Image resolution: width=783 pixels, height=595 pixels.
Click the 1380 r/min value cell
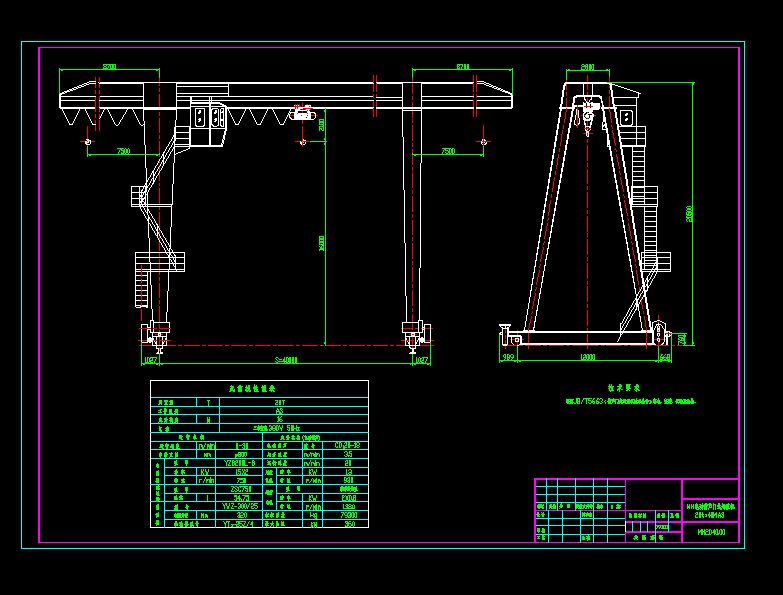click(x=348, y=506)
